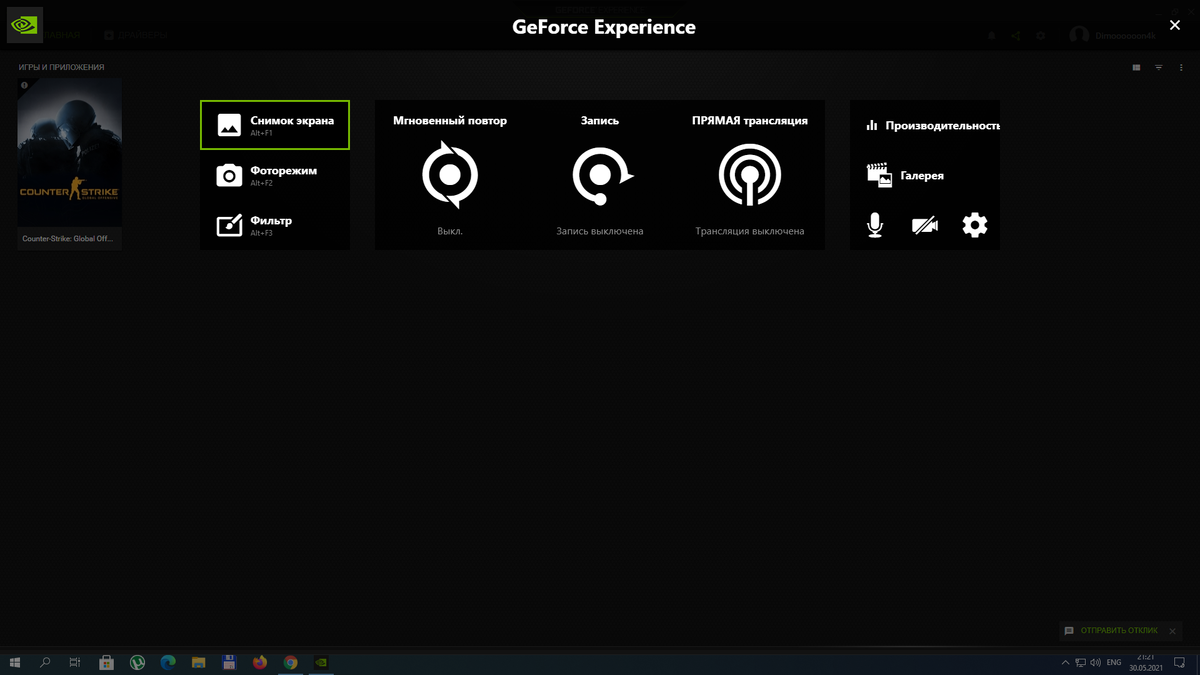Open the volume control in the system tray

coord(1096,662)
